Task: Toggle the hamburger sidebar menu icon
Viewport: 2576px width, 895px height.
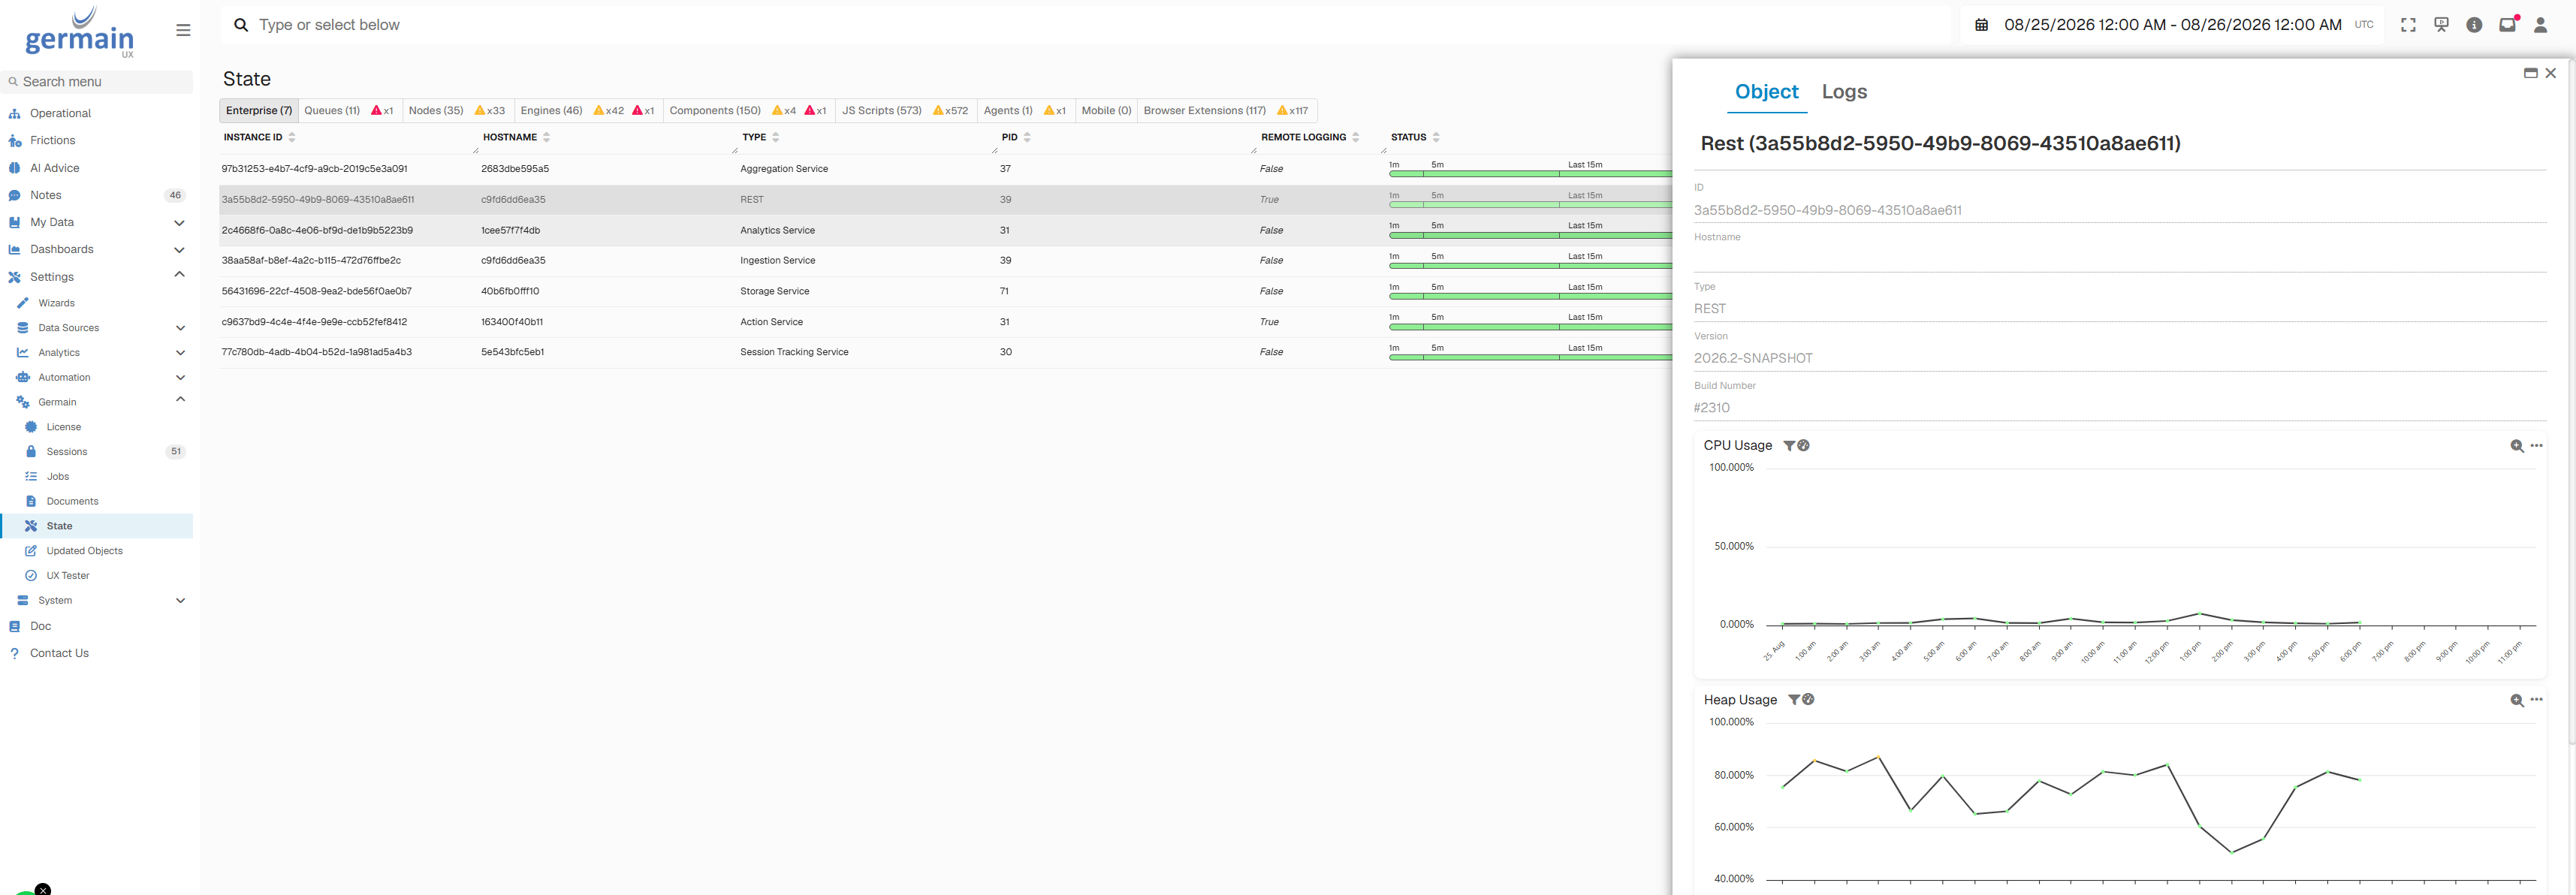Action: pyautogui.click(x=183, y=30)
